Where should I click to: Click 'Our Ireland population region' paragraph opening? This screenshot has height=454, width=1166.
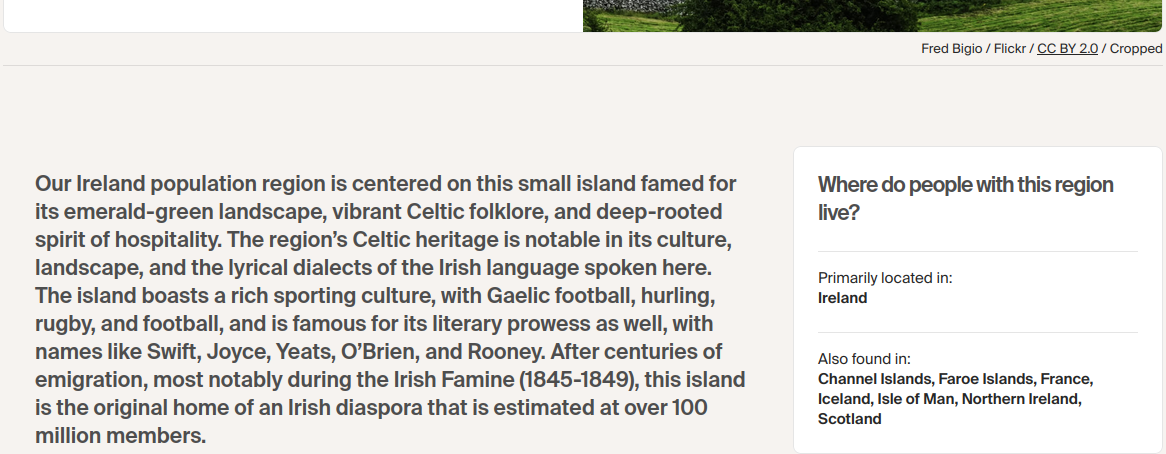(x=180, y=184)
